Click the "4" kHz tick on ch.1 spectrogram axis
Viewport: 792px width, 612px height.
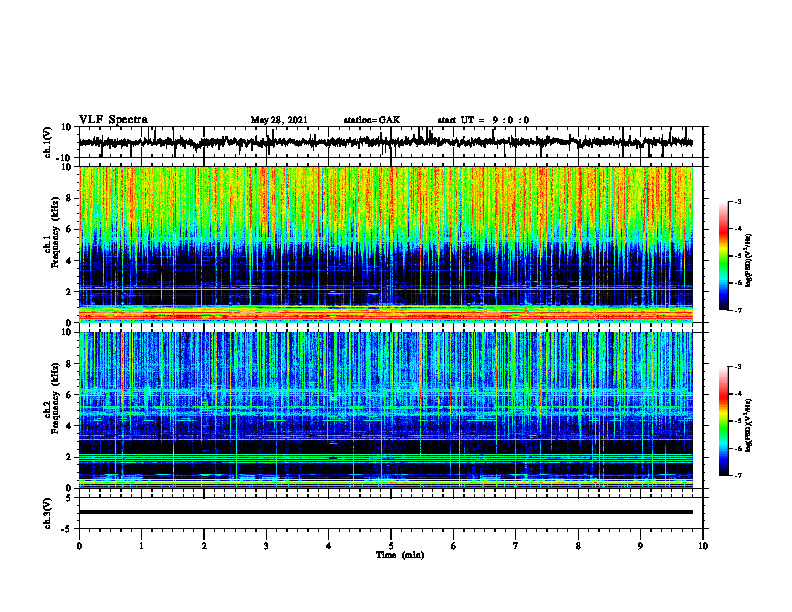tap(69, 261)
